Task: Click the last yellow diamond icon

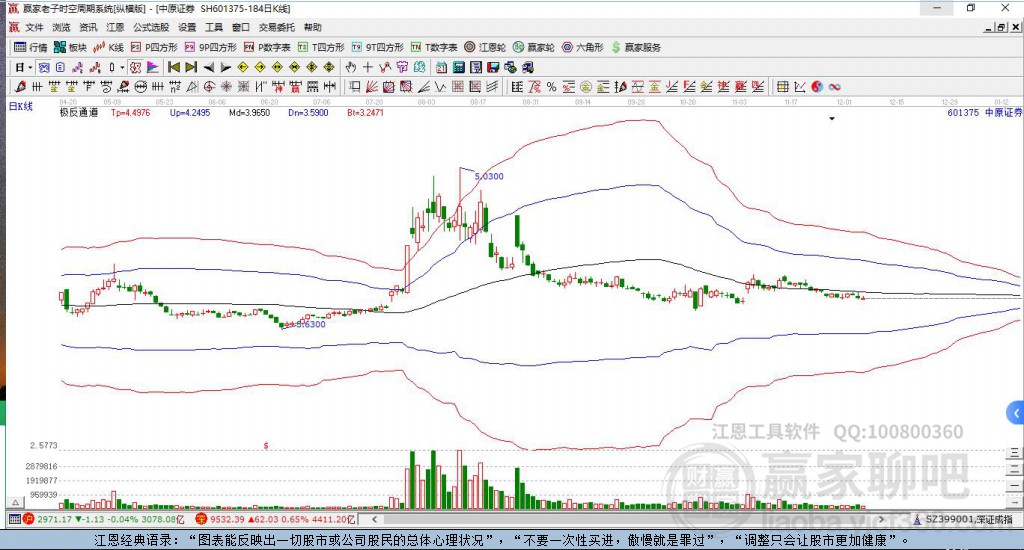Action: click(329, 67)
